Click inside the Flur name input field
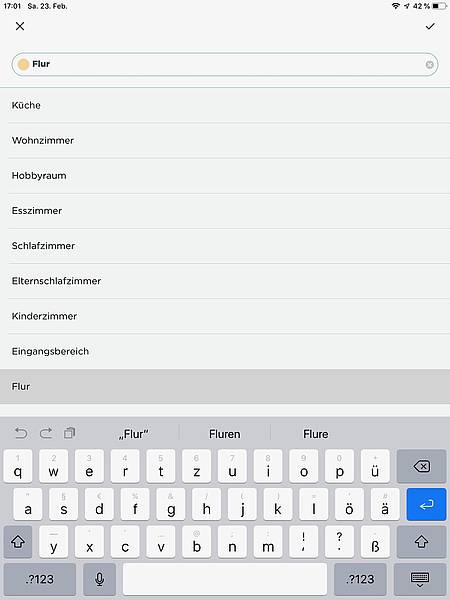 (225, 64)
